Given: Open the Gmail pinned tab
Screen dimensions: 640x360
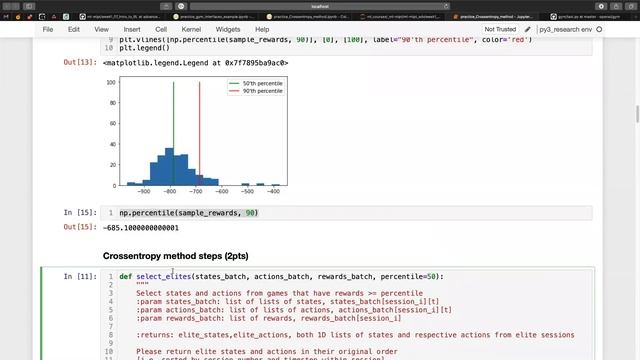Looking at the screenshot, I should (6, 17).
